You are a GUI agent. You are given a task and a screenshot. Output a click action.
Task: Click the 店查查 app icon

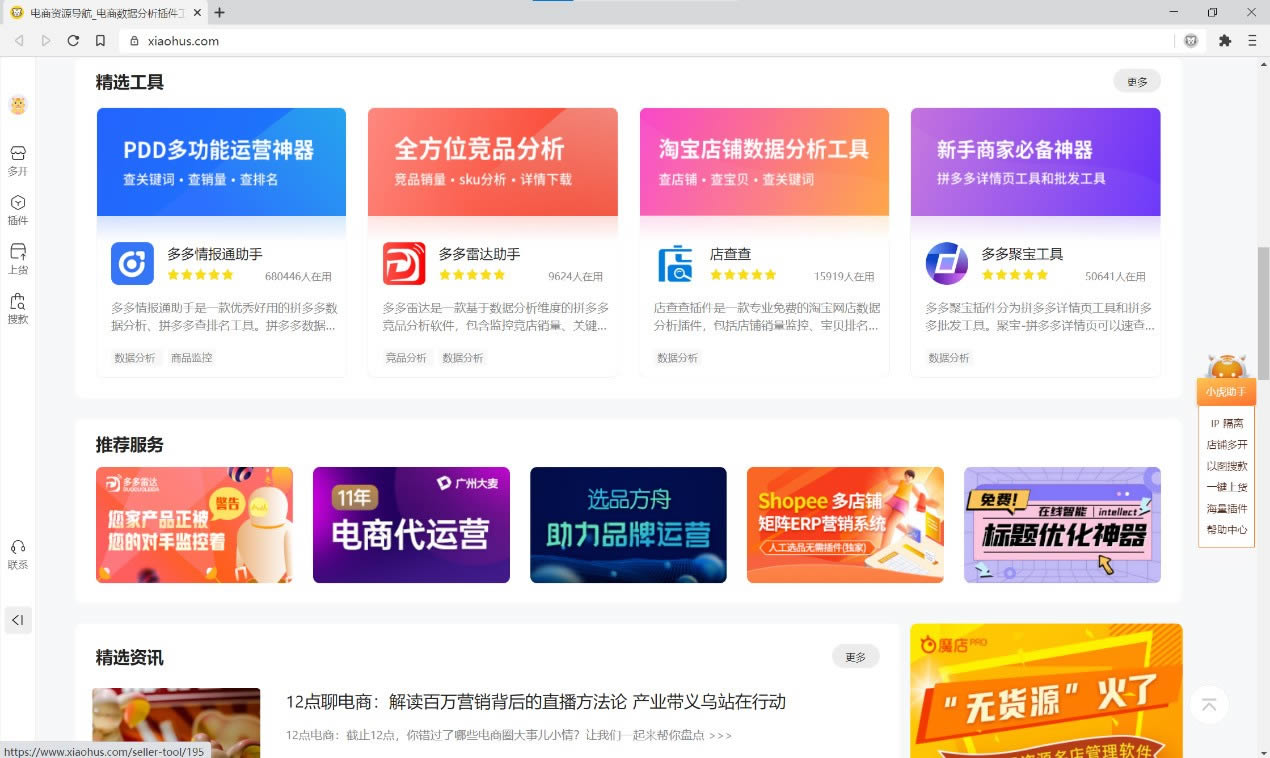[x=675, y=264]
